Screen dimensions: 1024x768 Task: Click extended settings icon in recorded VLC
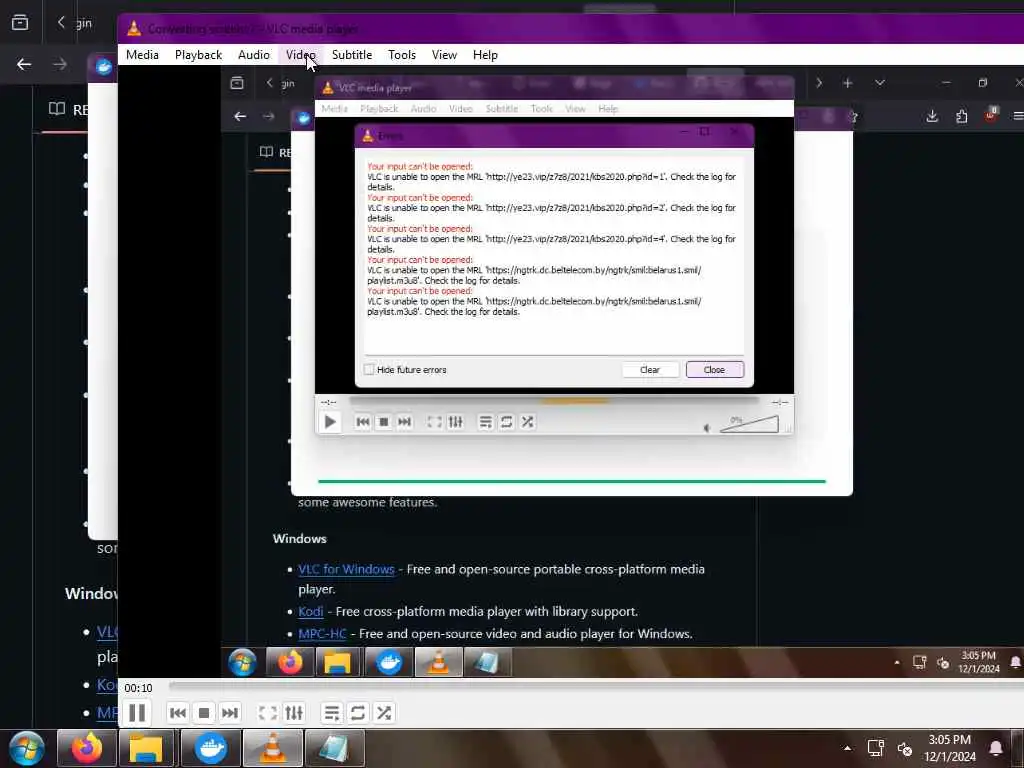tap(456, 422)
